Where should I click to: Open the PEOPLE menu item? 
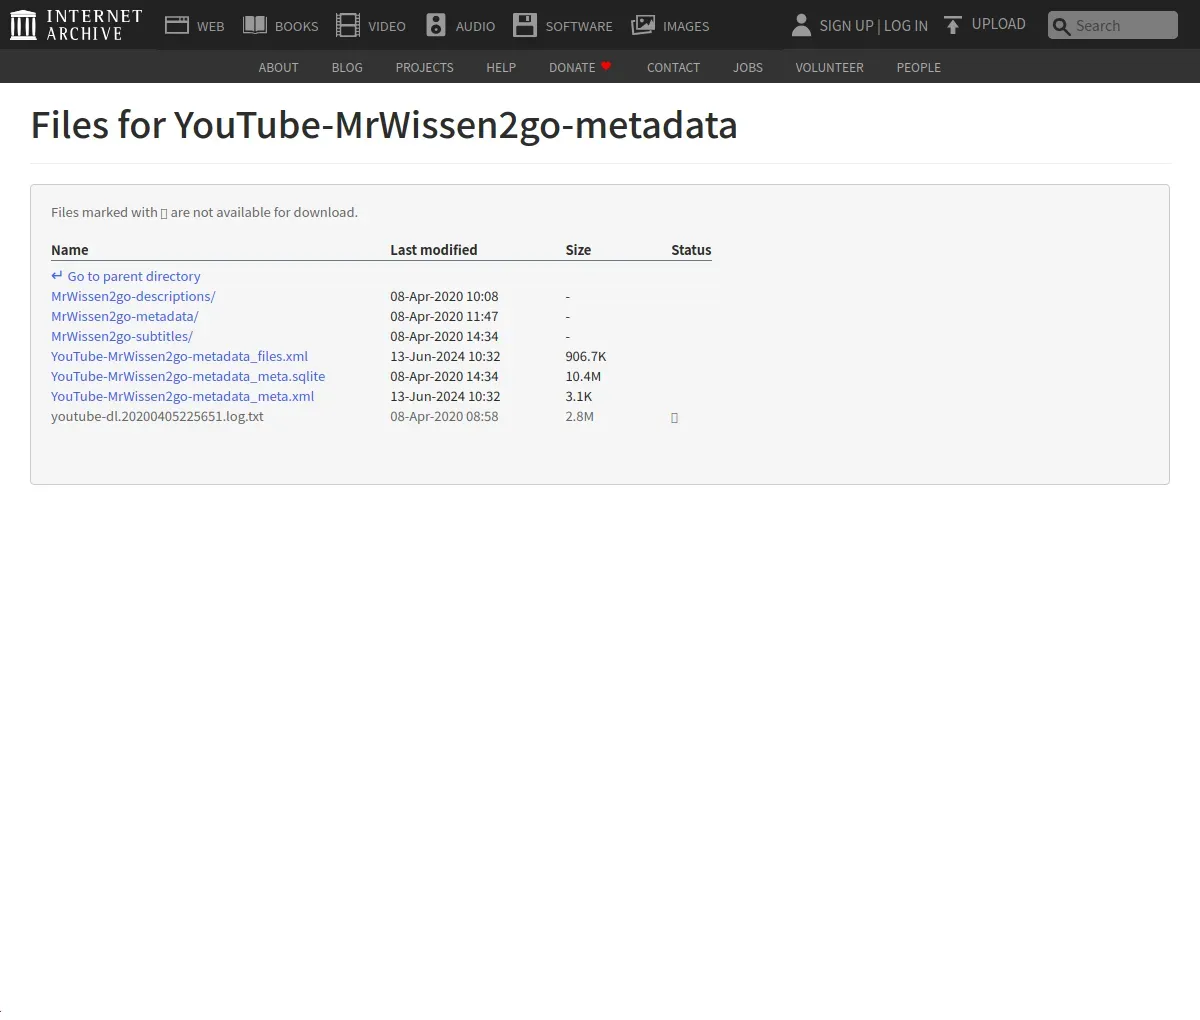918,67
